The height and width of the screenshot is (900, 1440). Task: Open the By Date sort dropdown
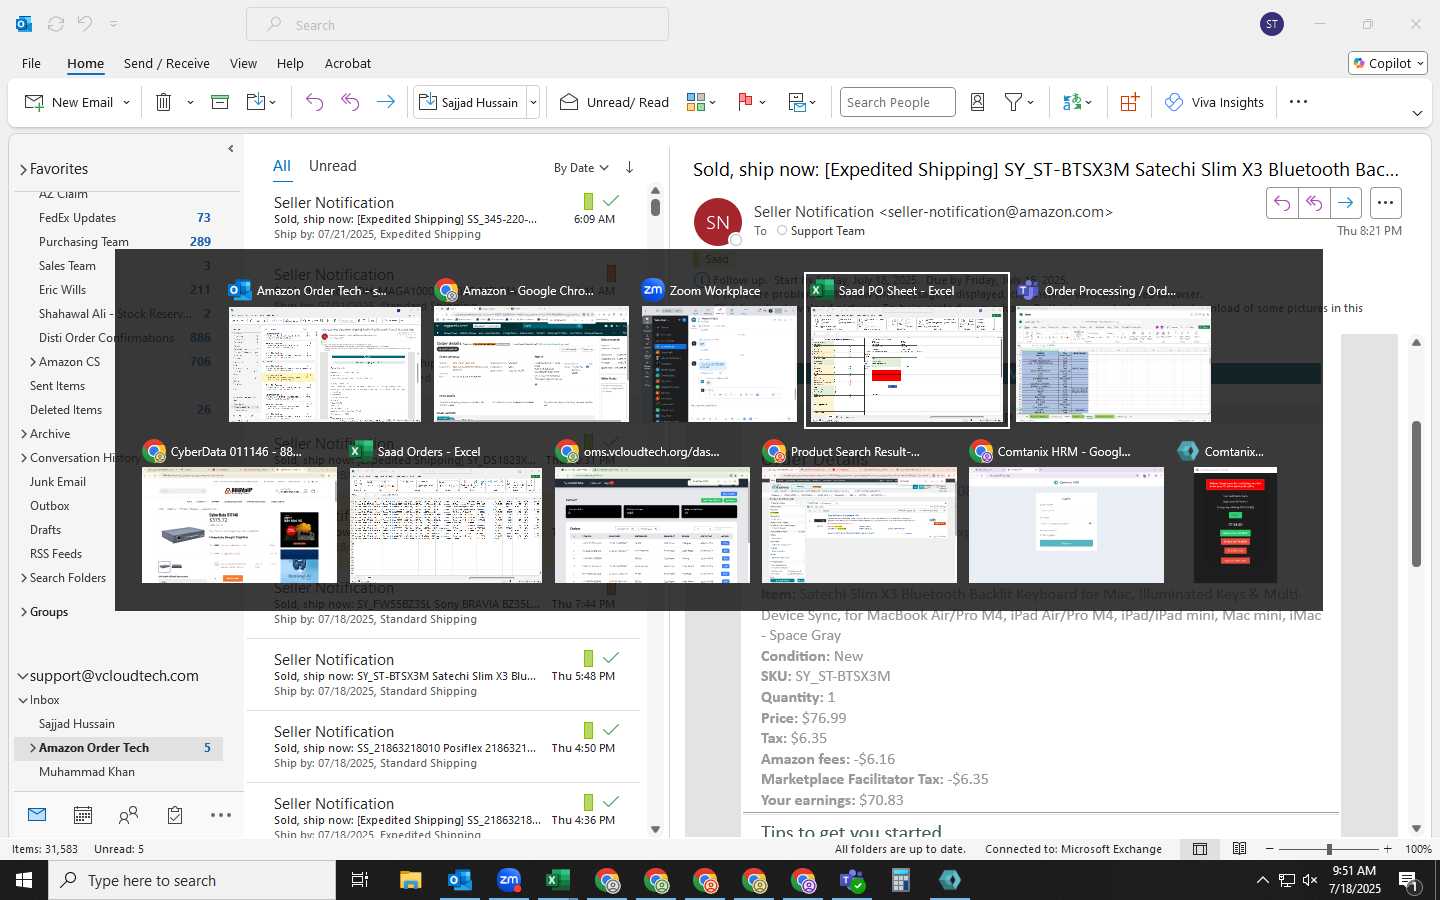[581, 168]
